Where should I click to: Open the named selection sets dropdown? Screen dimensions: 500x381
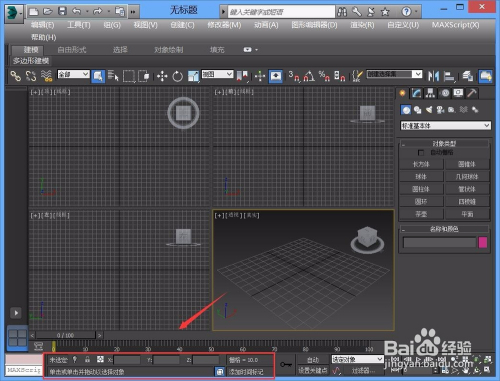tap(394, 74)
